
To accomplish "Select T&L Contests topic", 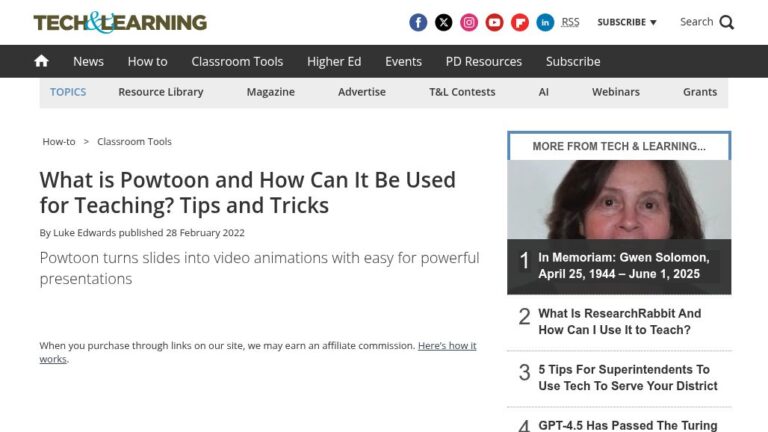I will (x=462, y=92).
